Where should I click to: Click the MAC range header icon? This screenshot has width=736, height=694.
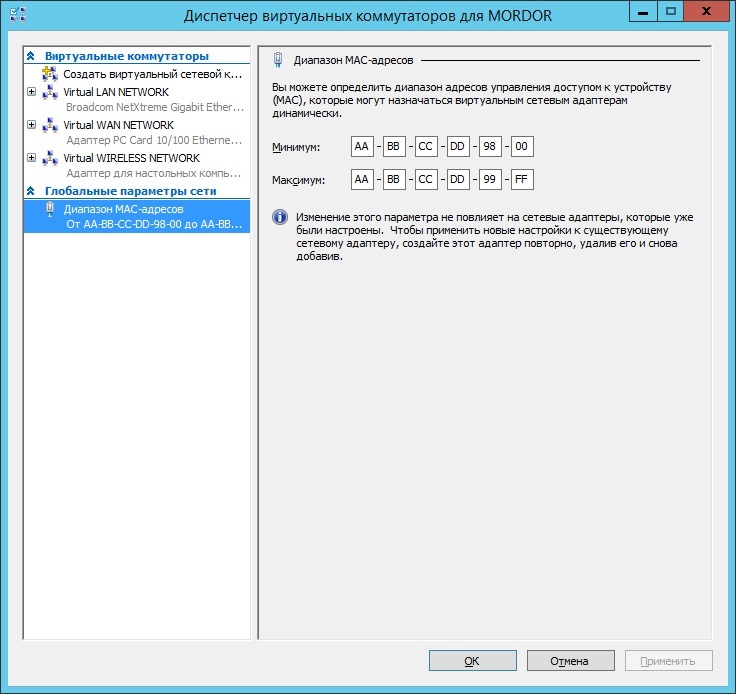279,60
